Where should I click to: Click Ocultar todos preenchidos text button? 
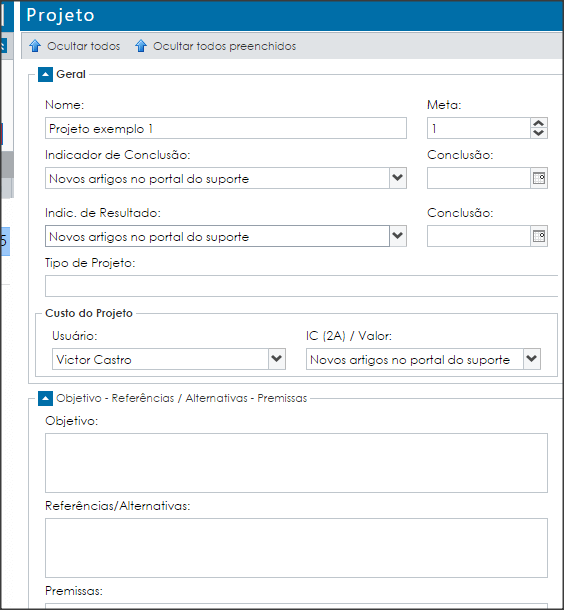[x=224, y=46]
